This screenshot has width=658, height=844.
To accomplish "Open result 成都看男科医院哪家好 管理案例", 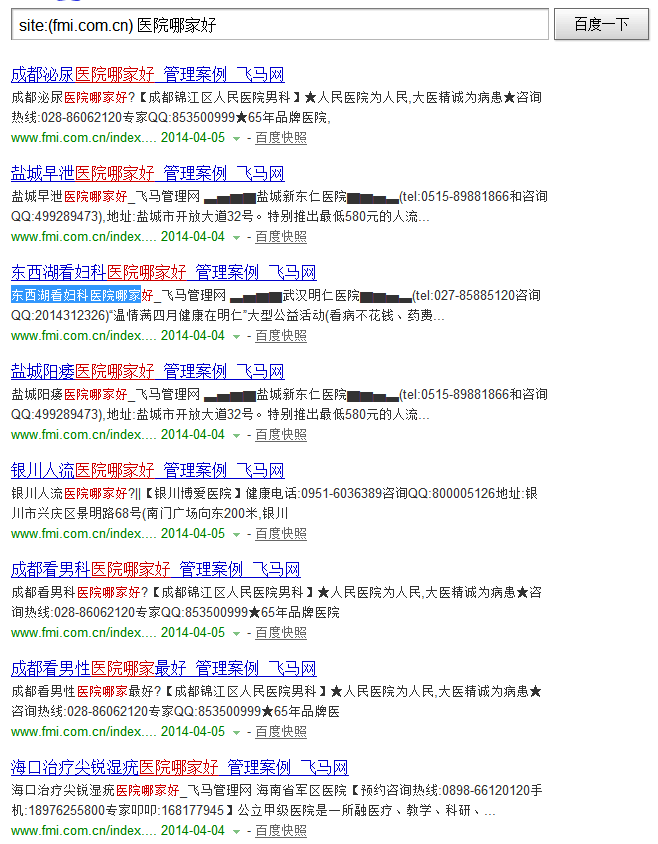I will click(x=156, y=569).
